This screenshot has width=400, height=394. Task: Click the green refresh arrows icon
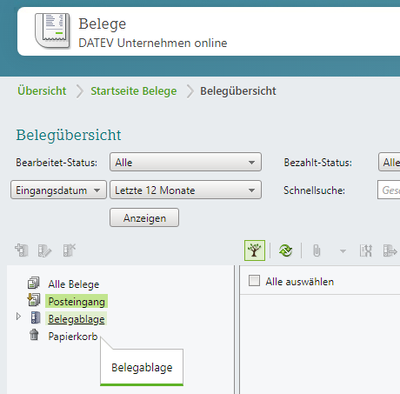click(x=286, y=250)
